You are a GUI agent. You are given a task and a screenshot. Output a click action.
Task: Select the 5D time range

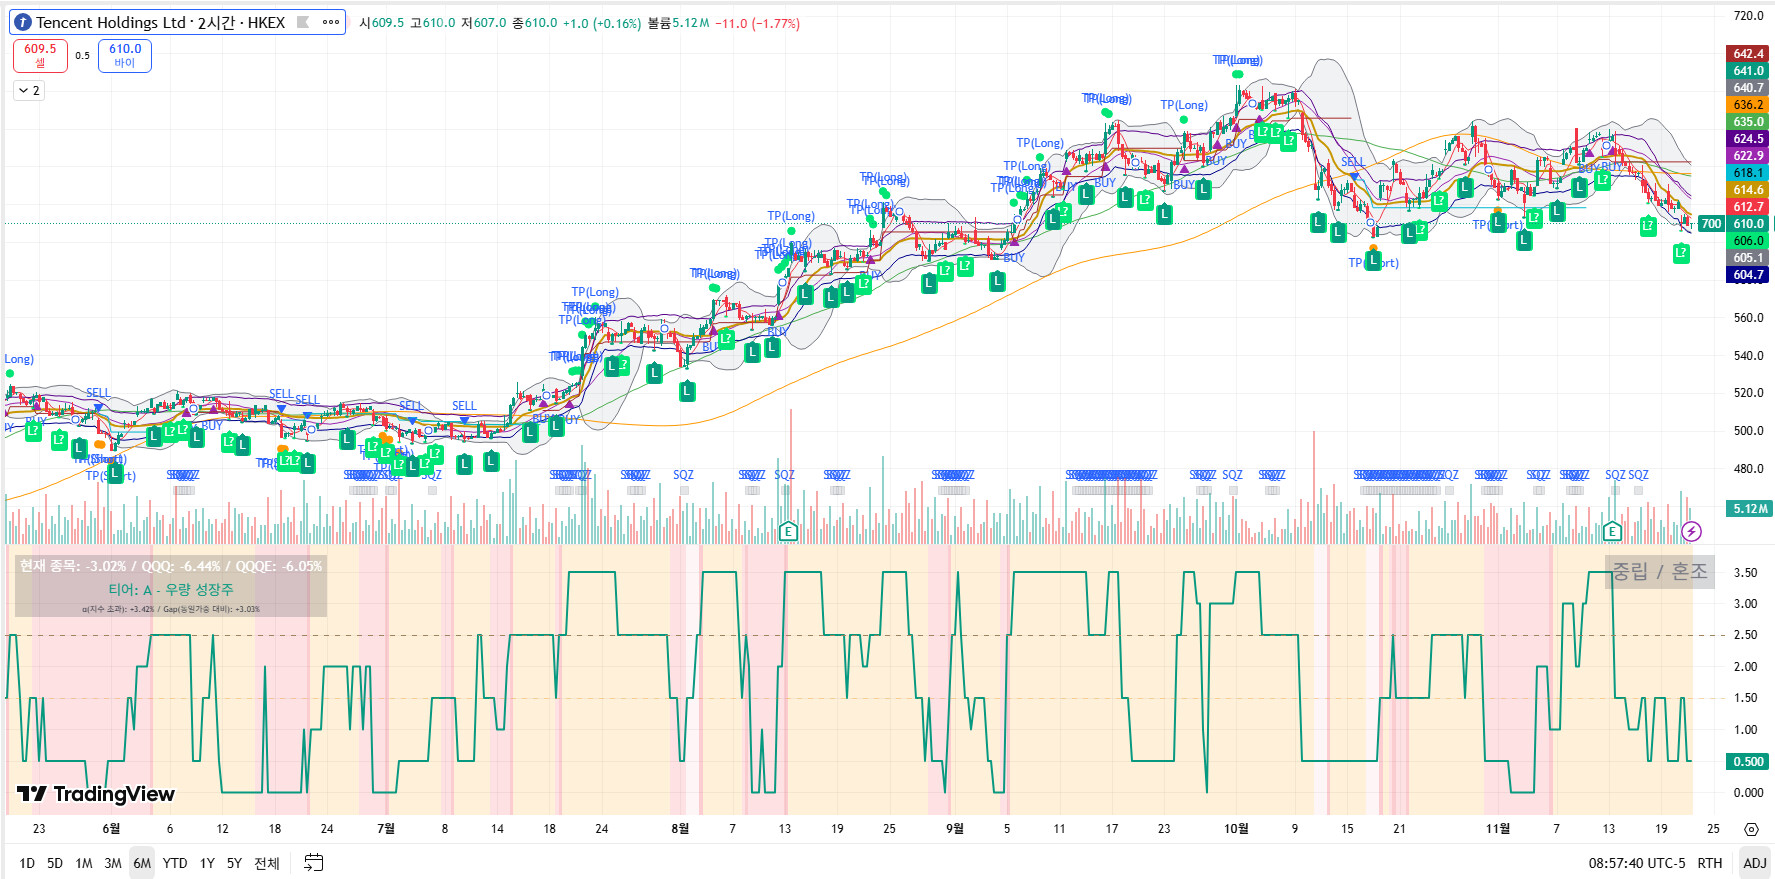[55, 863]
